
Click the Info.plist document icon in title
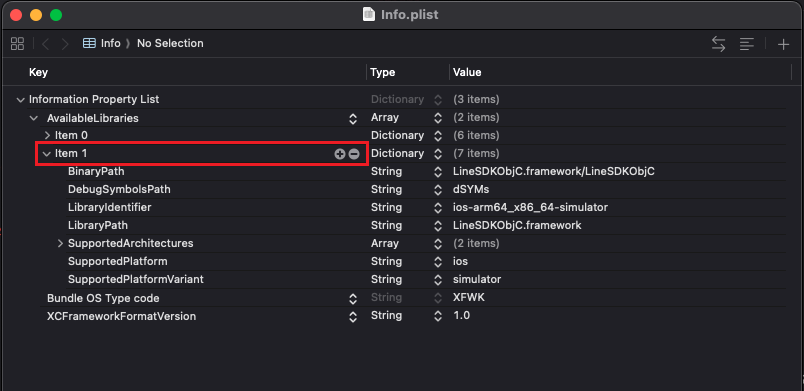tap(369, 14)
